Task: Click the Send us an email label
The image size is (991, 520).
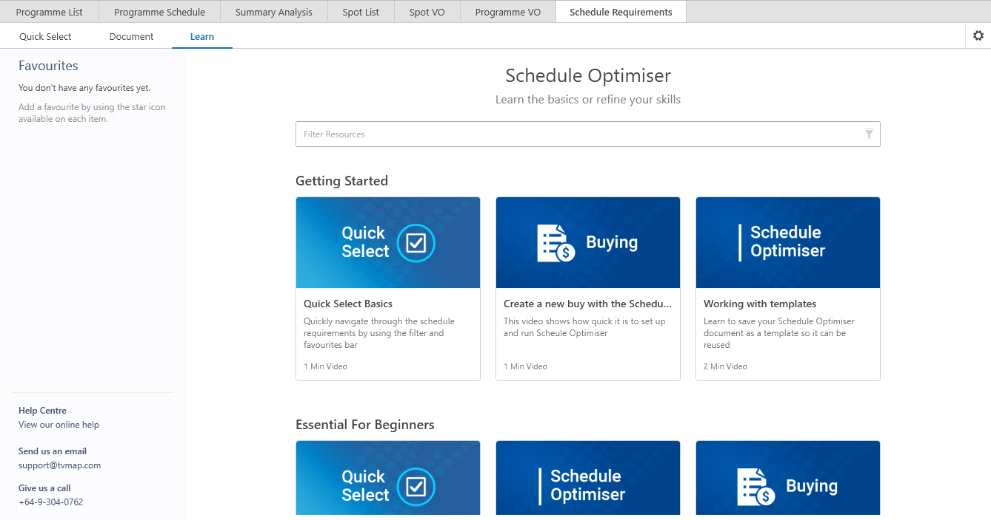Action: 52,451
